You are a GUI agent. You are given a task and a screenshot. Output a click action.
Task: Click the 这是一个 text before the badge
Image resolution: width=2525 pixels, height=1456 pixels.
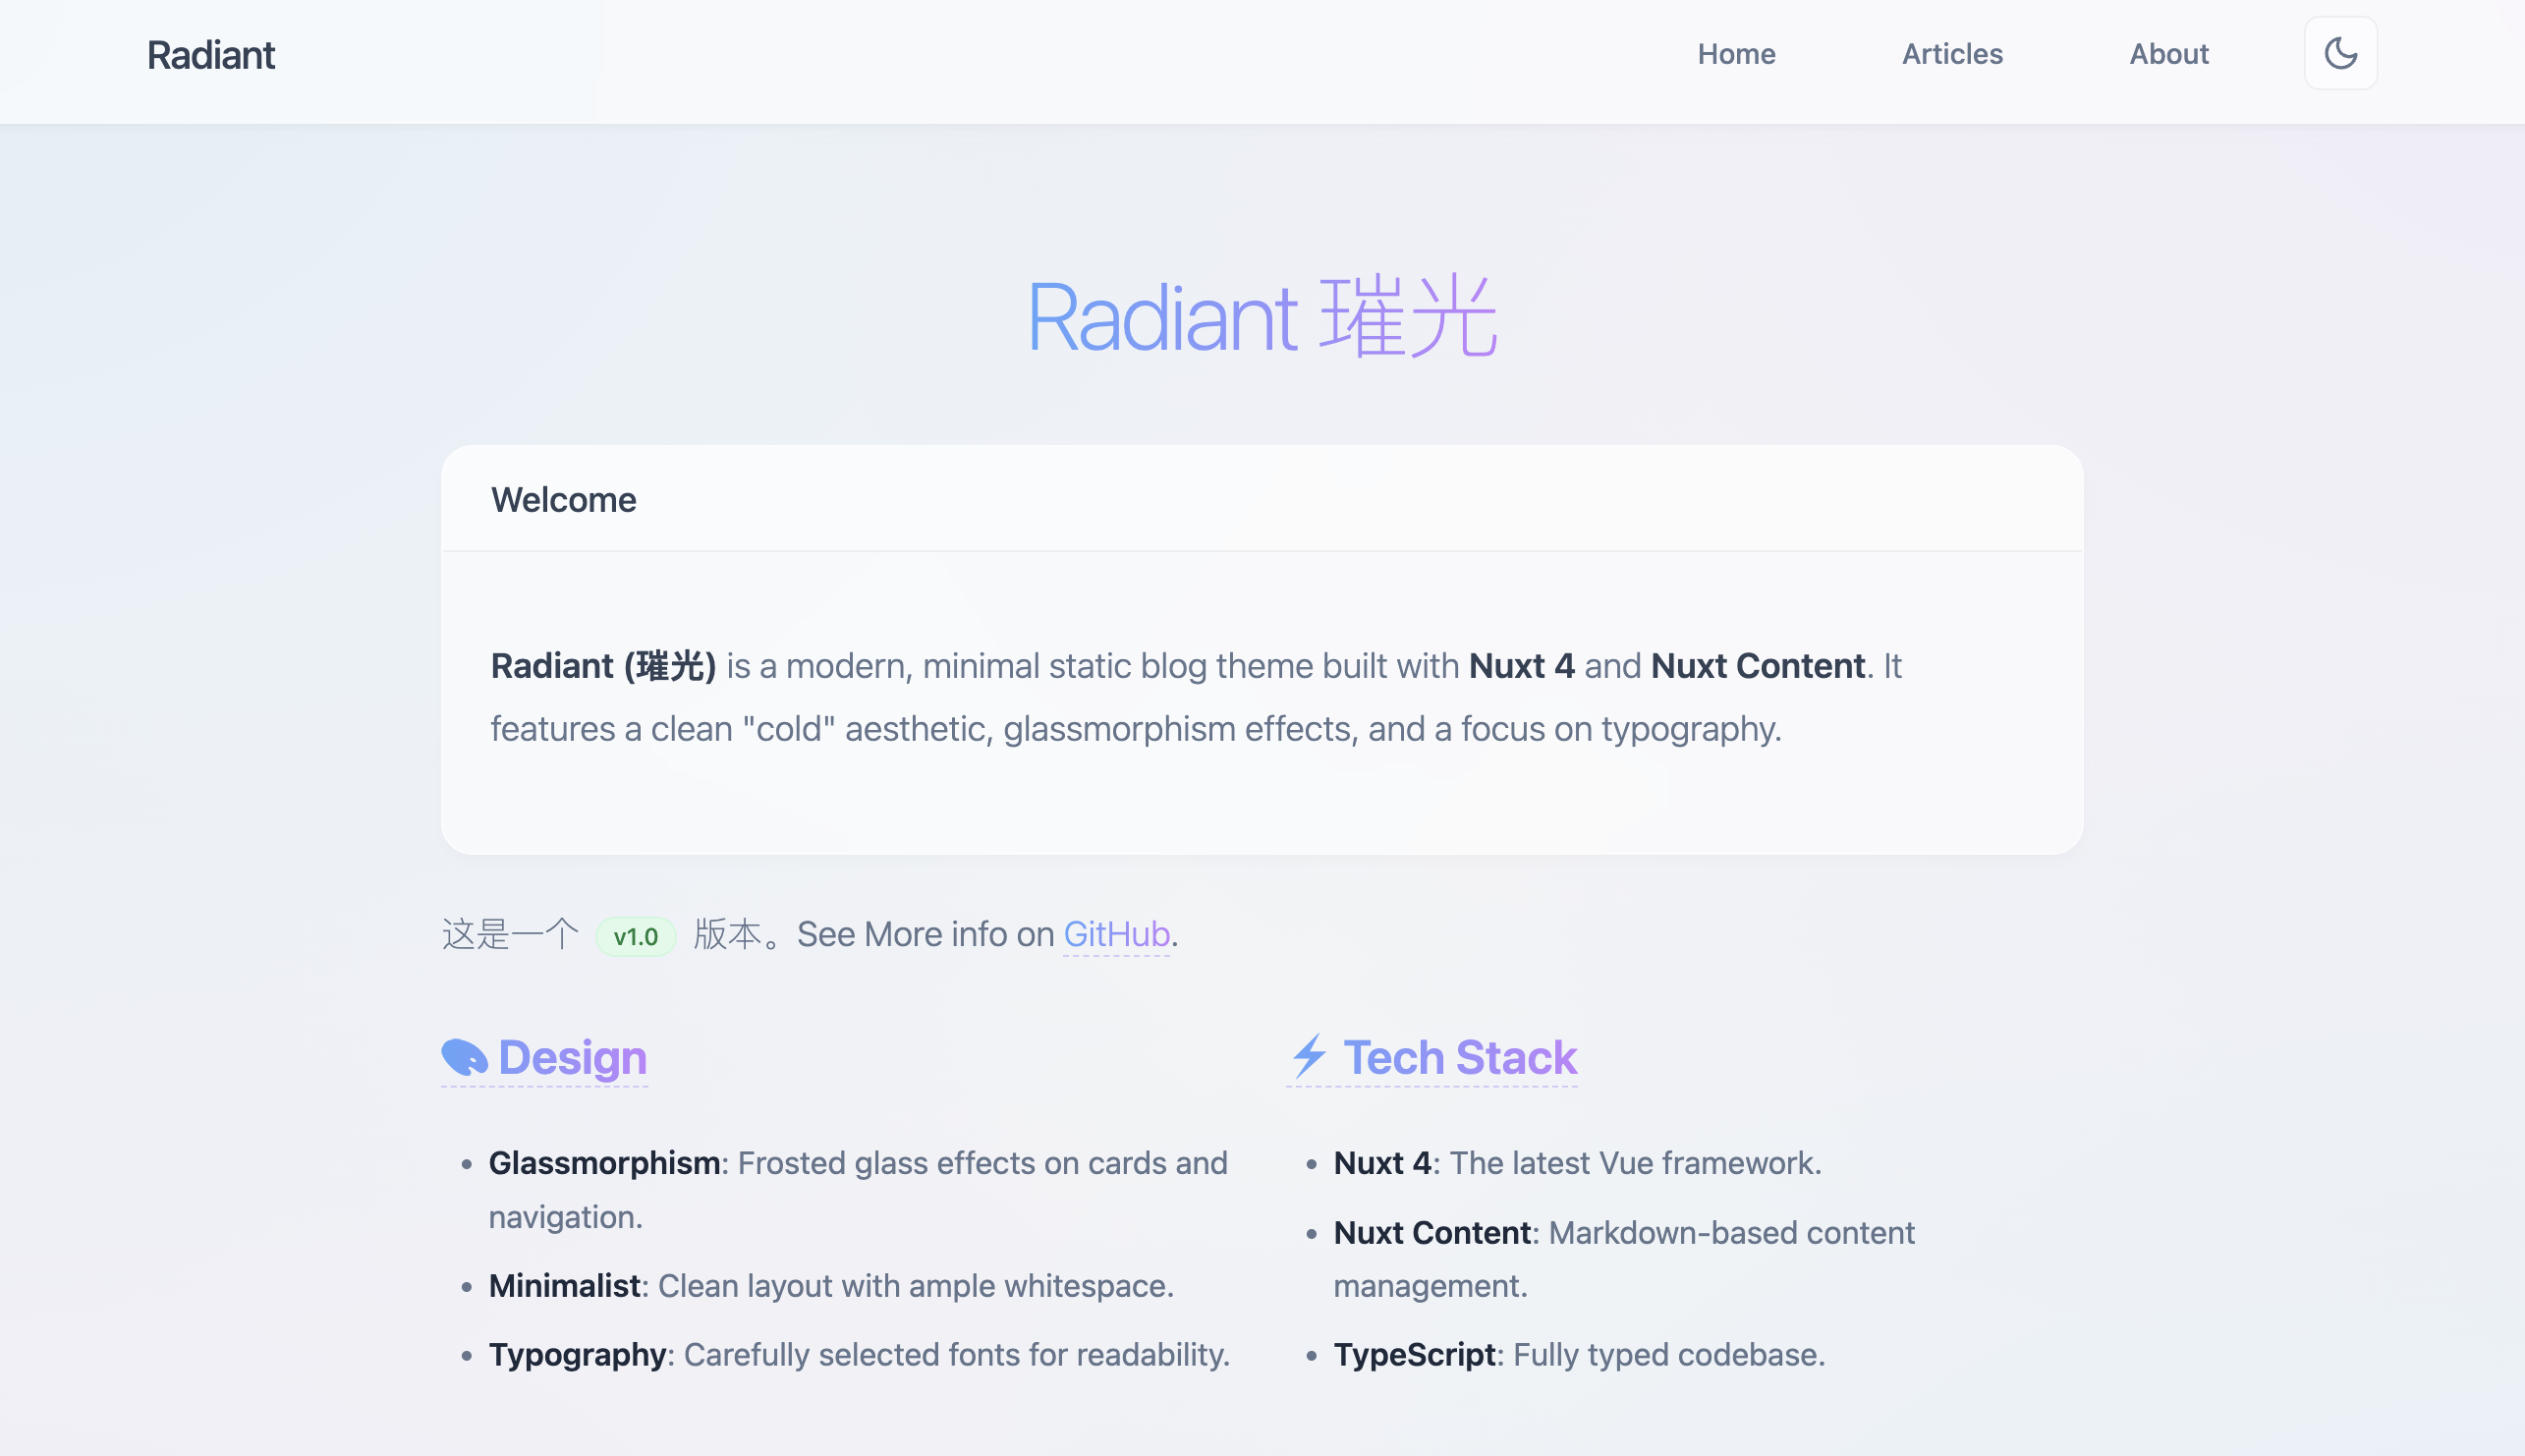(x=510, y=934)
